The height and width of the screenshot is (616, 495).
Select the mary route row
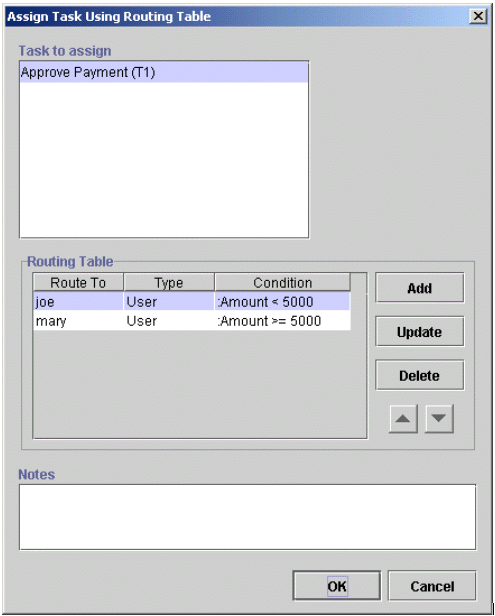pos(192,321)
